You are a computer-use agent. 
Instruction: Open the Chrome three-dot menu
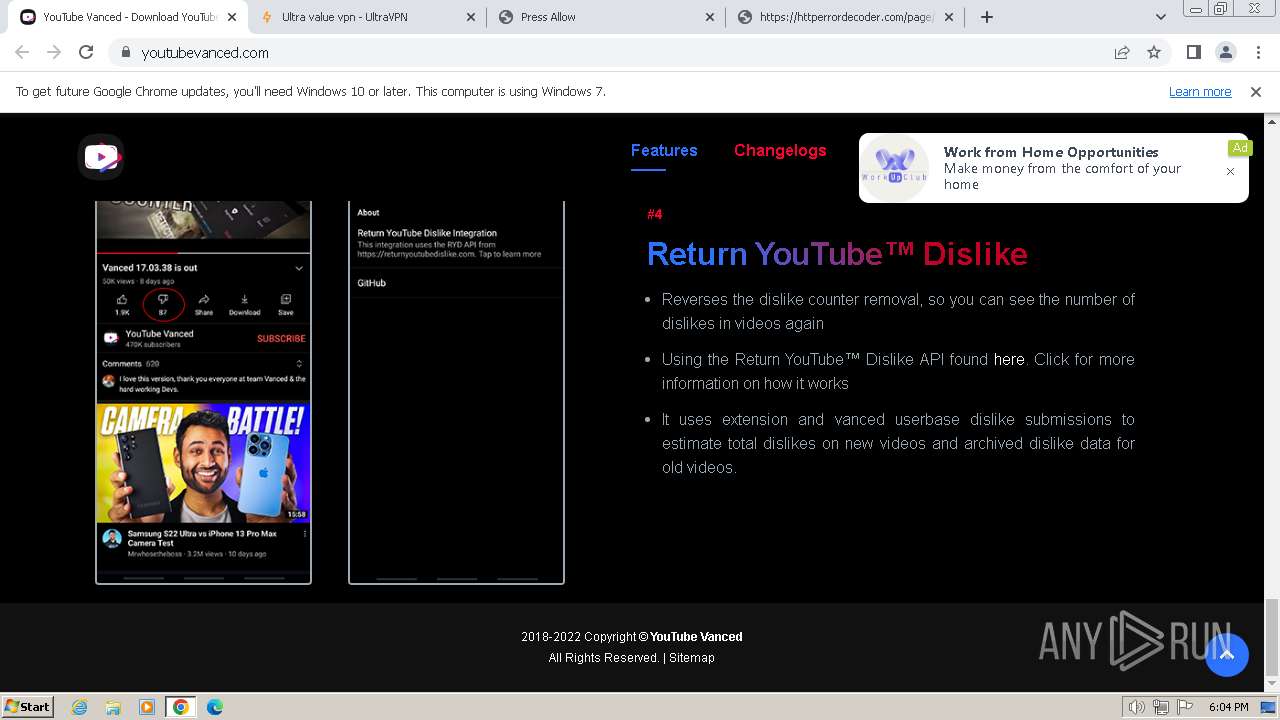point(1257,53)
